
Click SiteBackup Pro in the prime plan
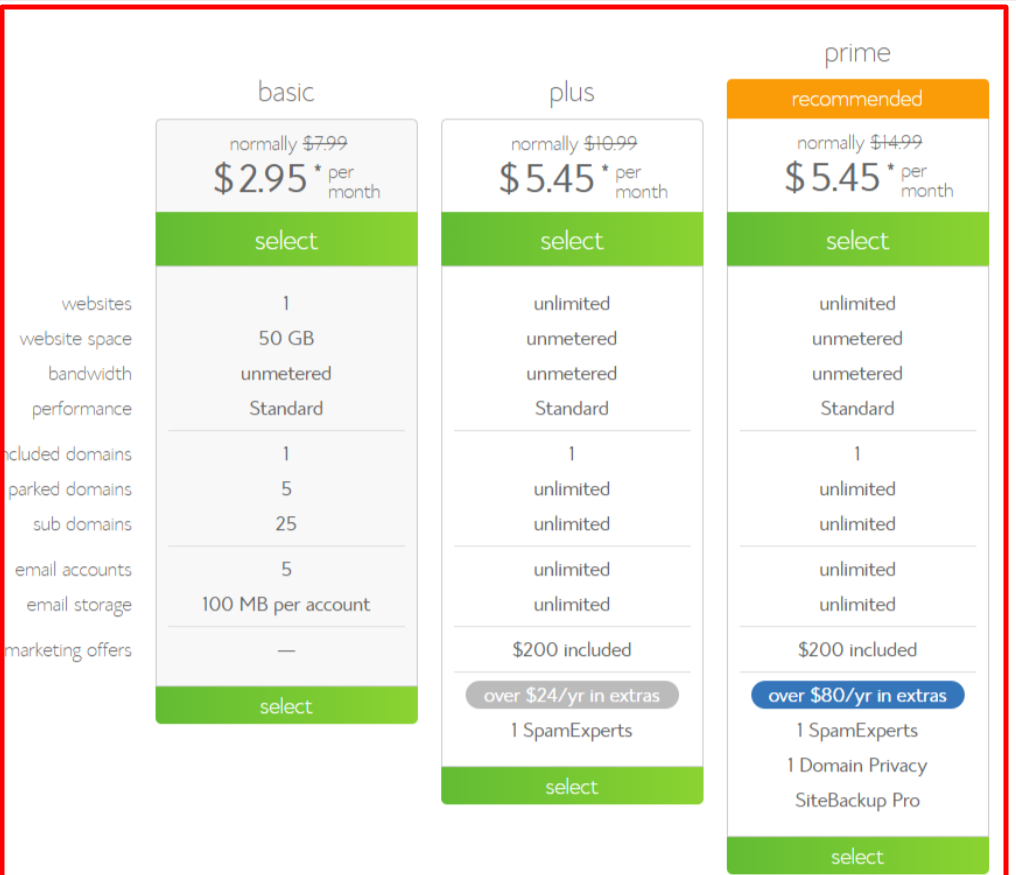point(857,800)
